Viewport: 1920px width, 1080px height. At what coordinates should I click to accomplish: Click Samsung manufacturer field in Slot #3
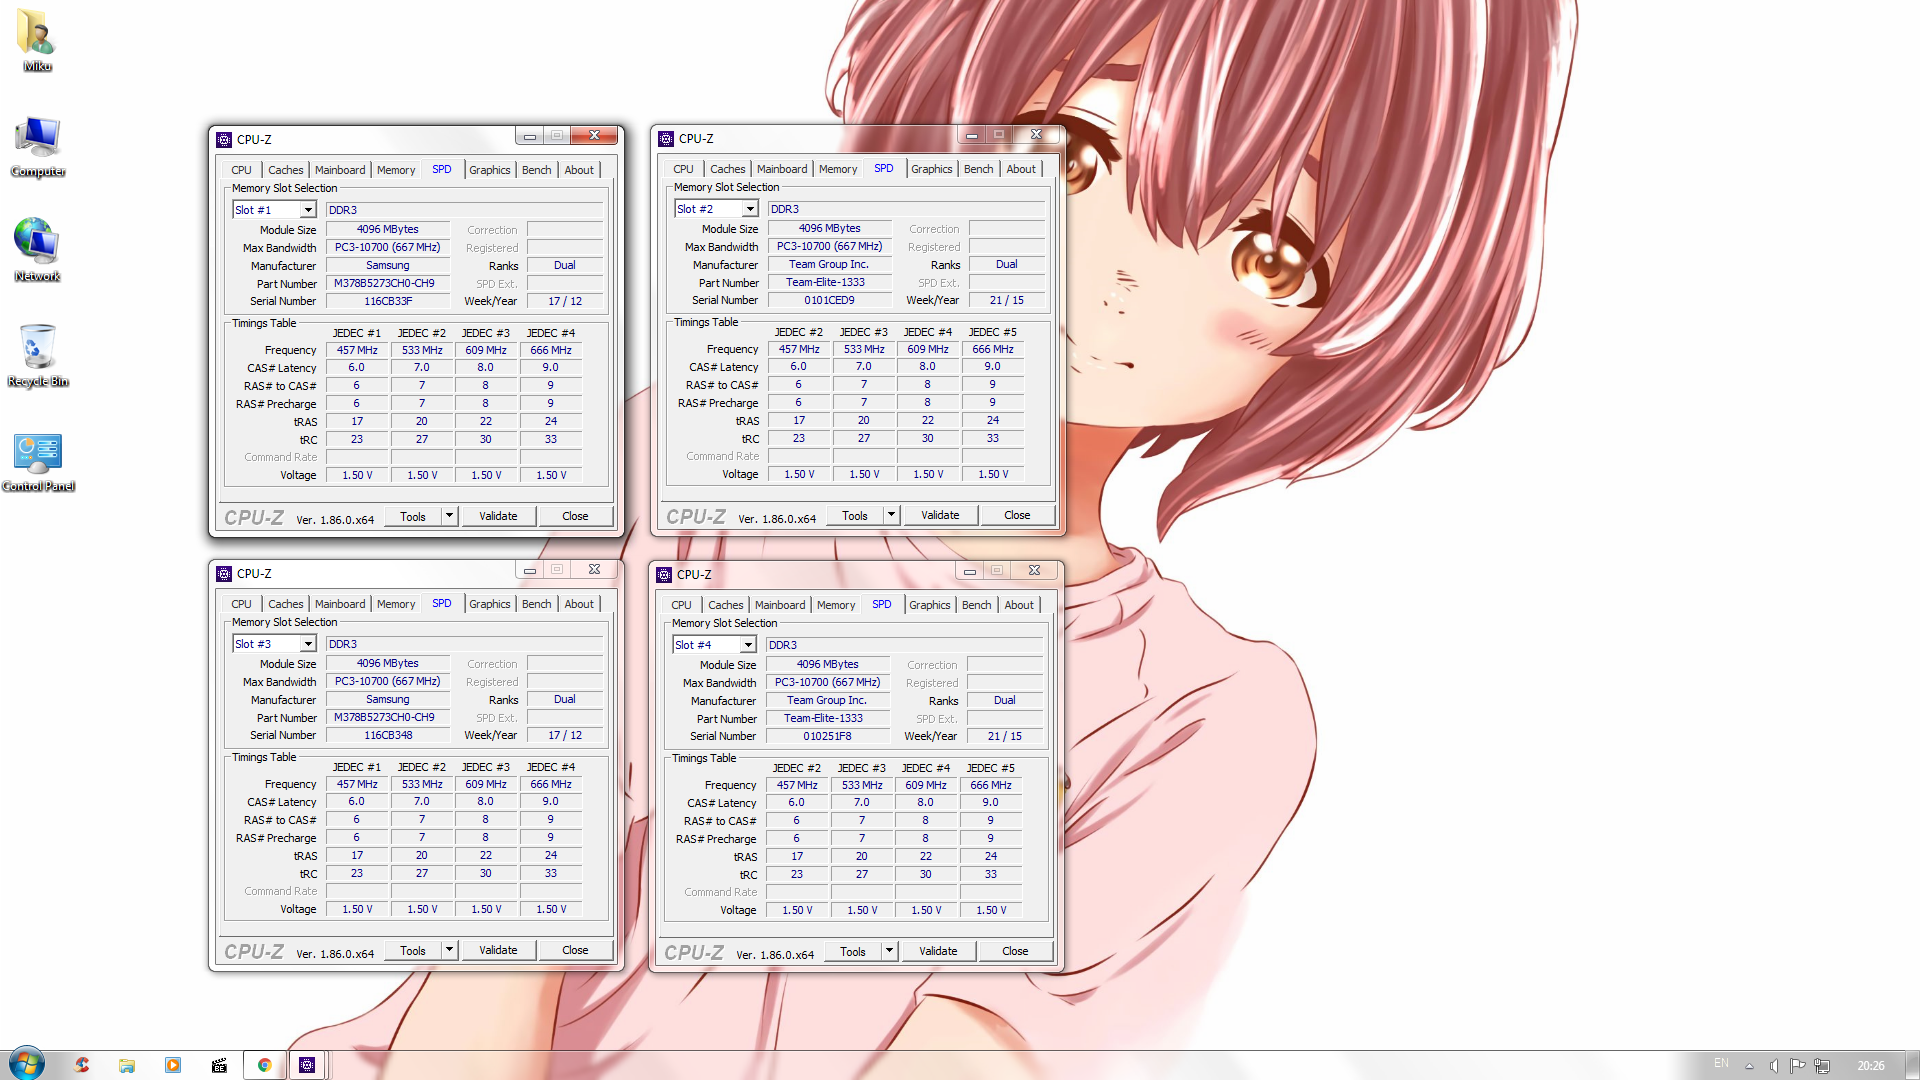[388, 699]
